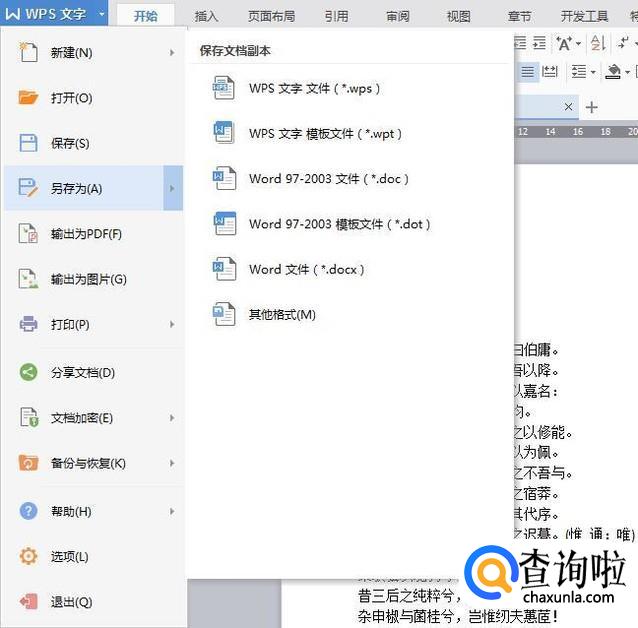Click the 分享文档(D) menu label

coord(83,372)
